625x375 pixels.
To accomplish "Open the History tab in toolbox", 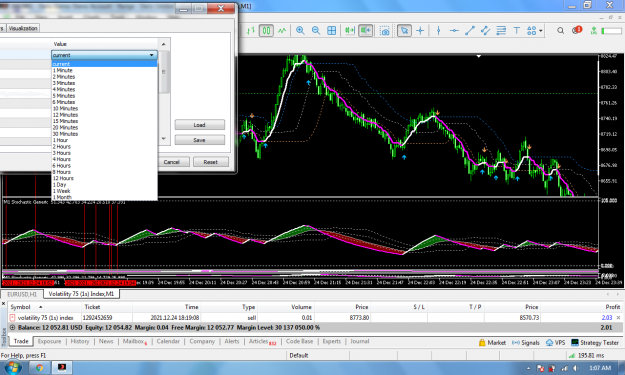I will point(80,342).
